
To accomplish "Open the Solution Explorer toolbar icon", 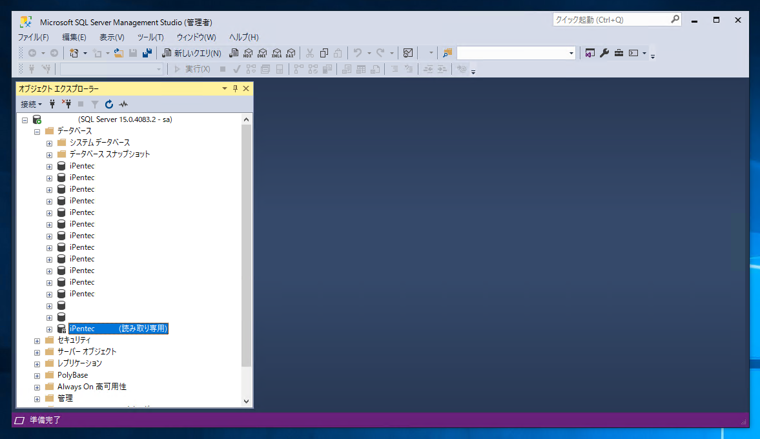I will click(589, 53).
